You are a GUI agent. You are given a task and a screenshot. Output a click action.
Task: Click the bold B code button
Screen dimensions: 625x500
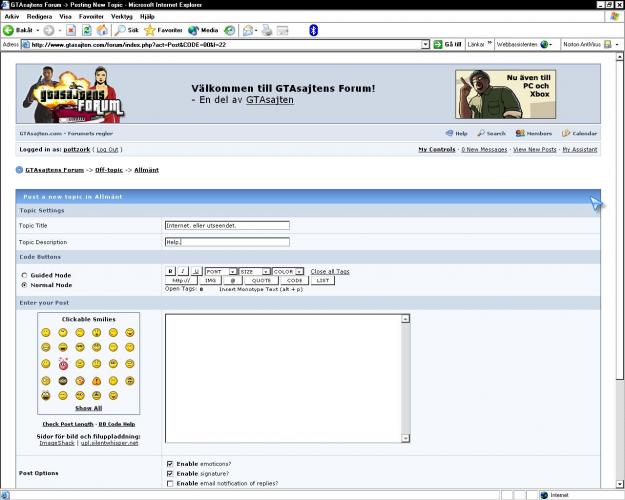[x=170, y=271]
